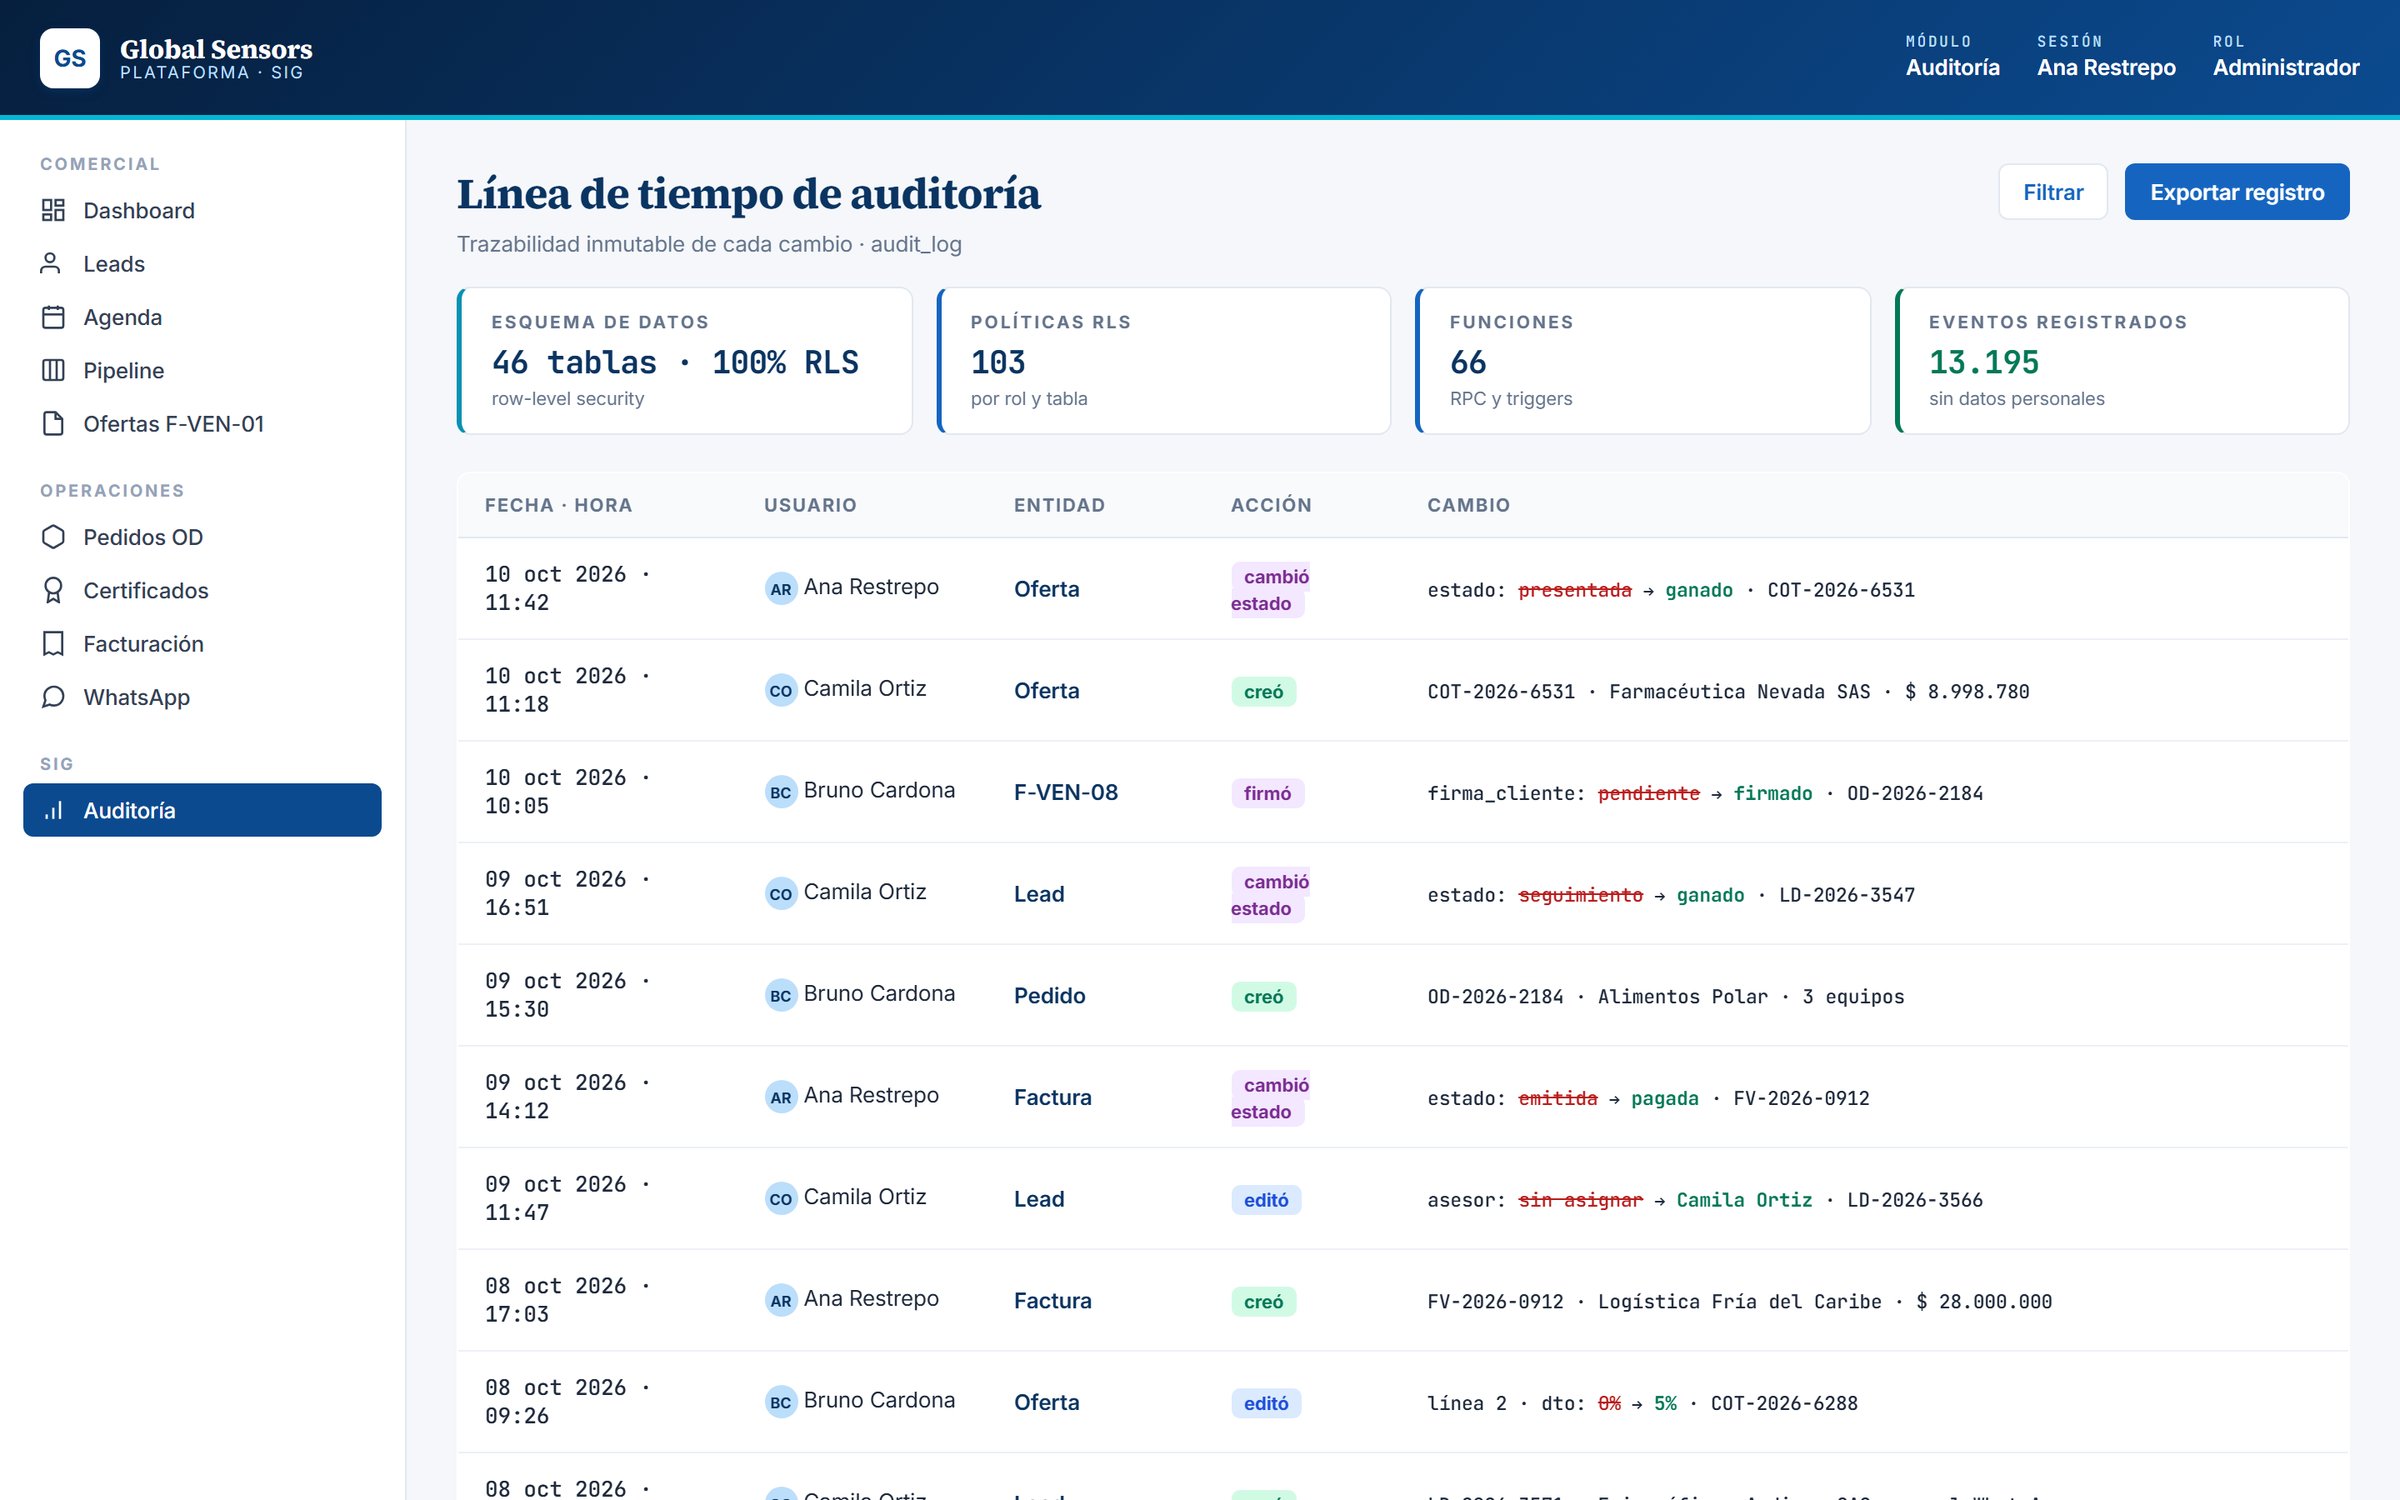
Task: Click the Facturación bookmark icon
Action: coord(53,643)
